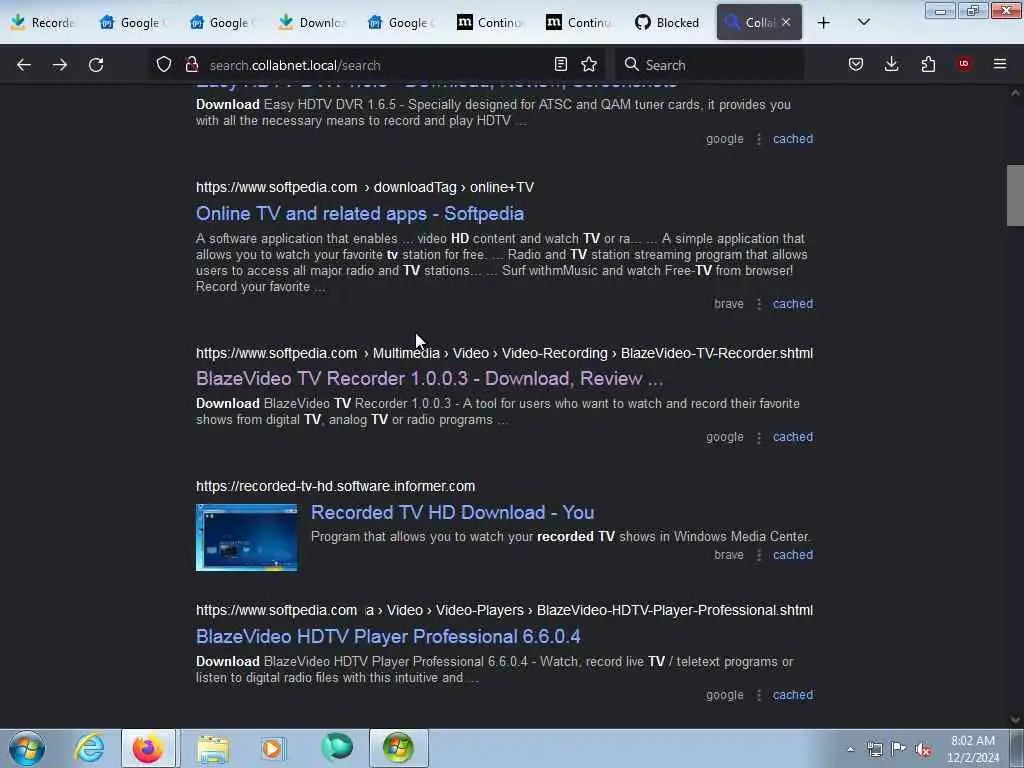Click the page vertical scrollbar thumb
The width and height of the screenshot is (1024, 768).
point(1015,195)
